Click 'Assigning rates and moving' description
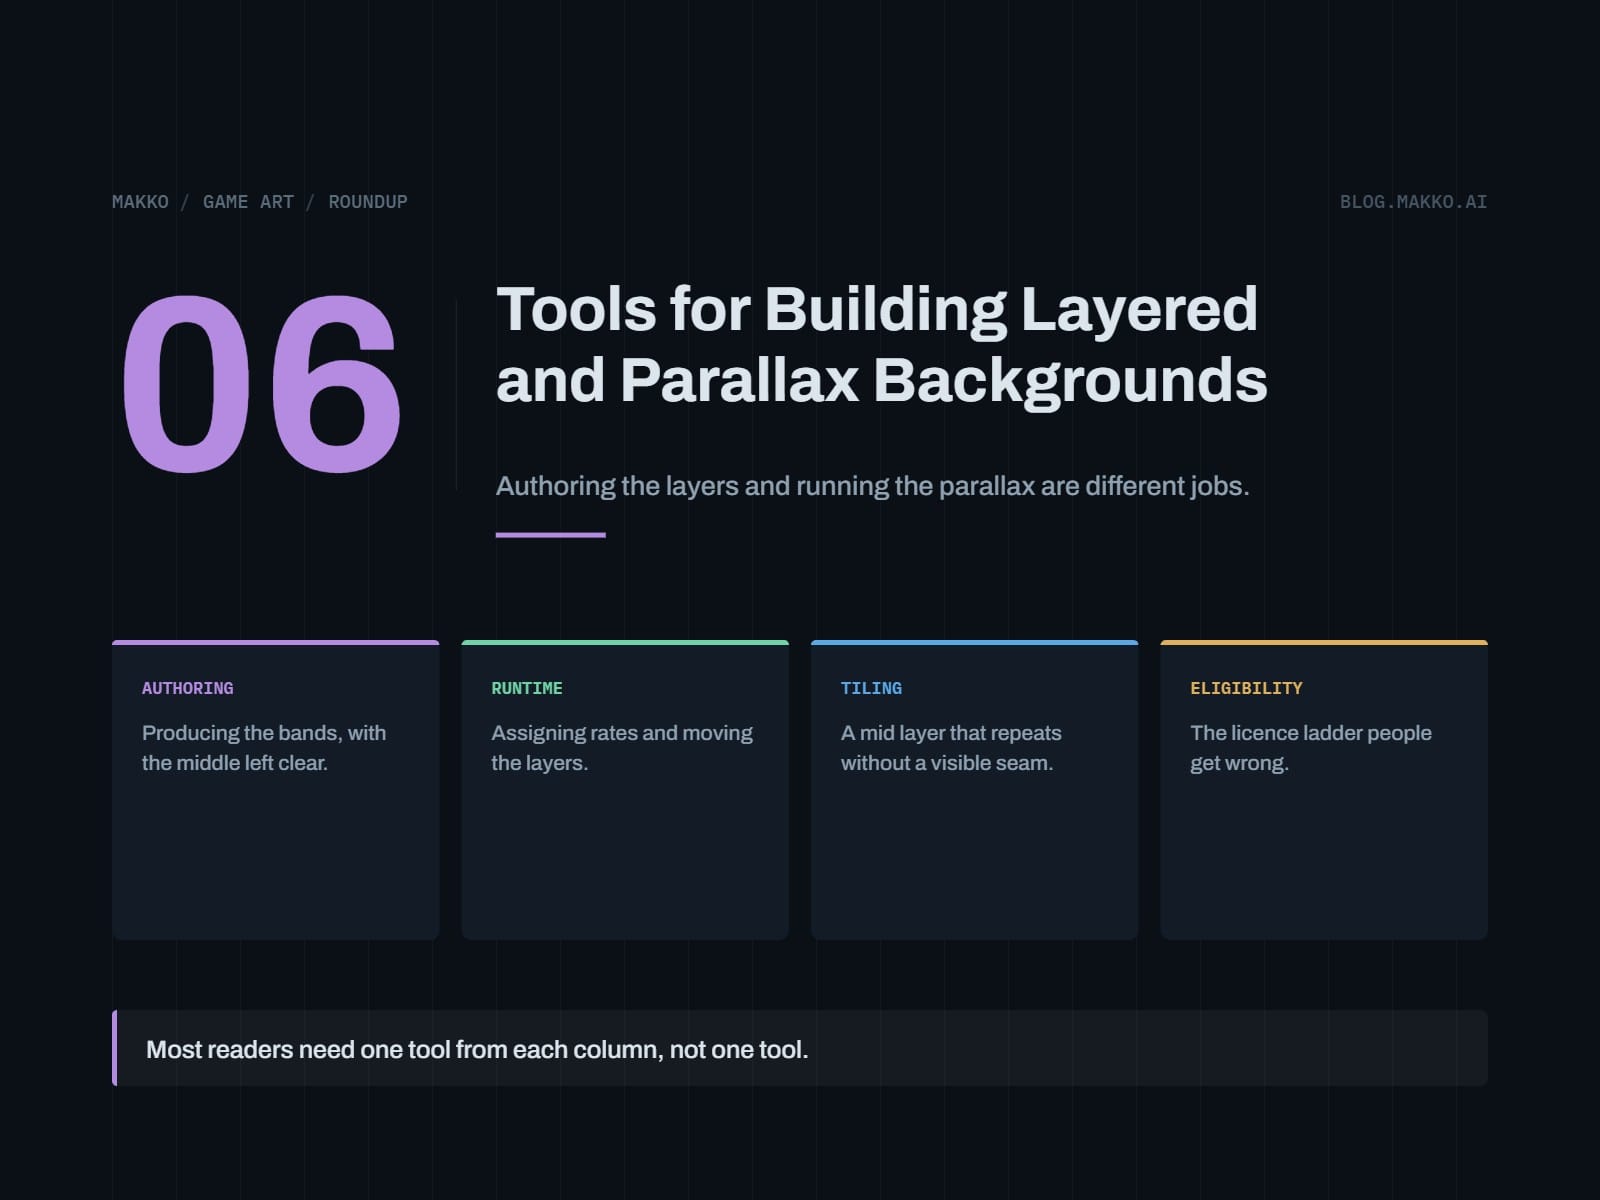The height and width of the screenshot is (1200, 1600). [x=622, y=748]
